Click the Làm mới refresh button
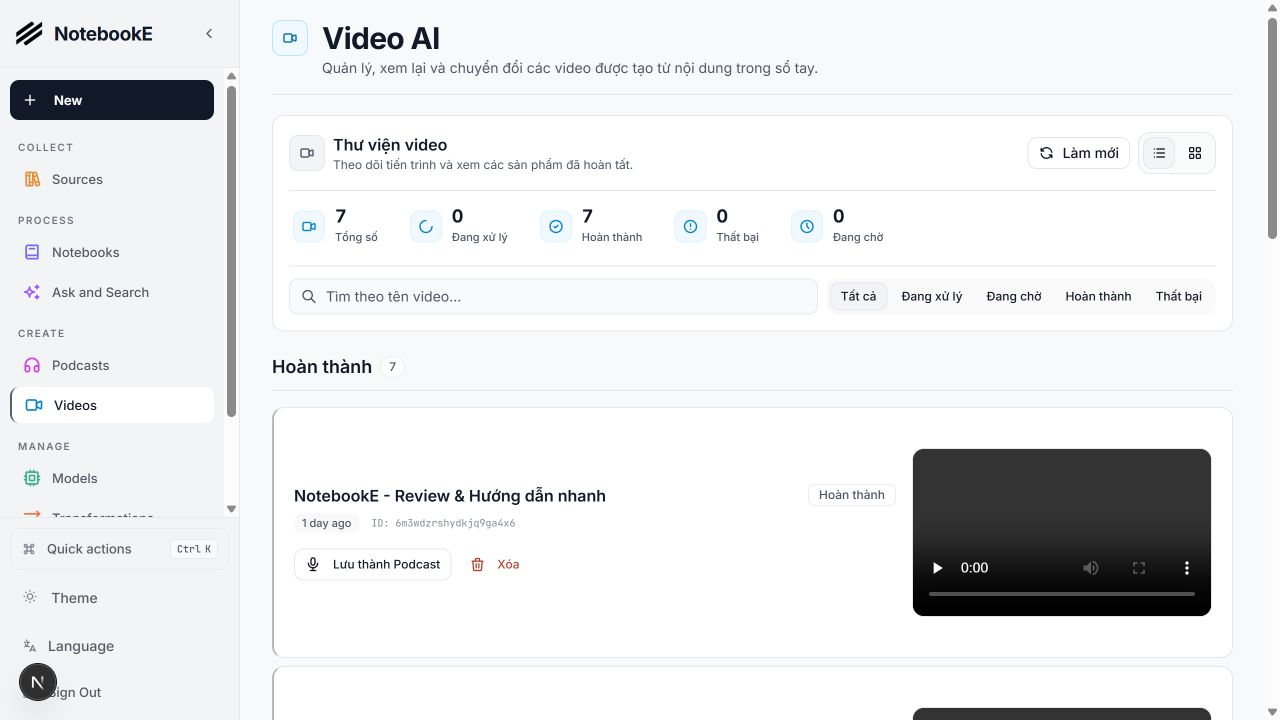The width and height of the screenshot is (1280, 720). (1079, 153)
